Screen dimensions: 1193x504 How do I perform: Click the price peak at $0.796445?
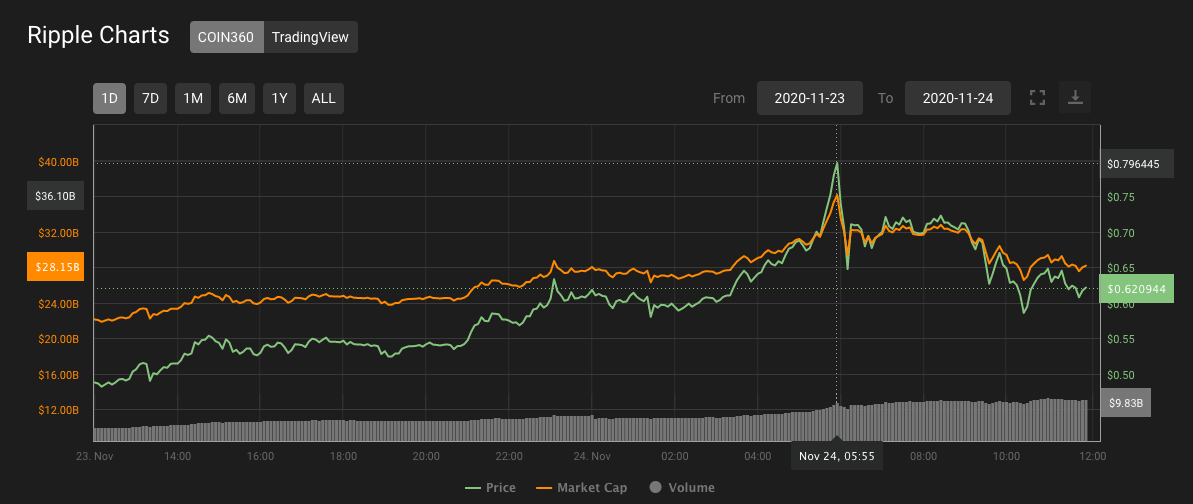pyautogui.click(x=837, y=163)
